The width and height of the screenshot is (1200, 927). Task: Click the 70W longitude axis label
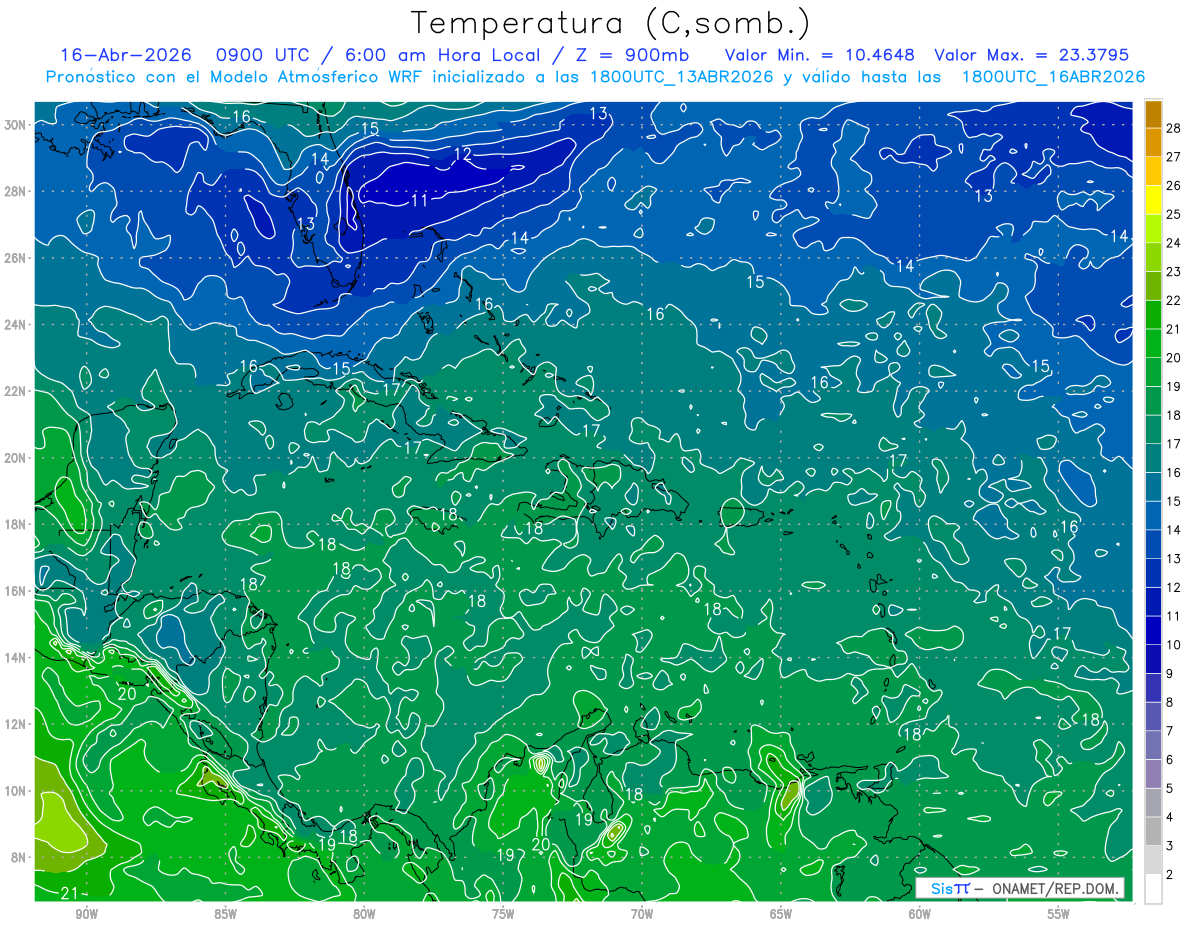click(641, 913)
